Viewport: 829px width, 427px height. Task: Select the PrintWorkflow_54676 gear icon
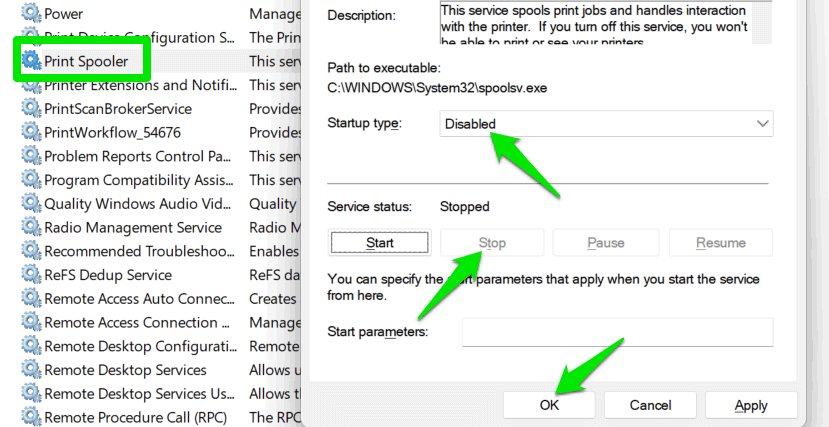pos(32,132)
